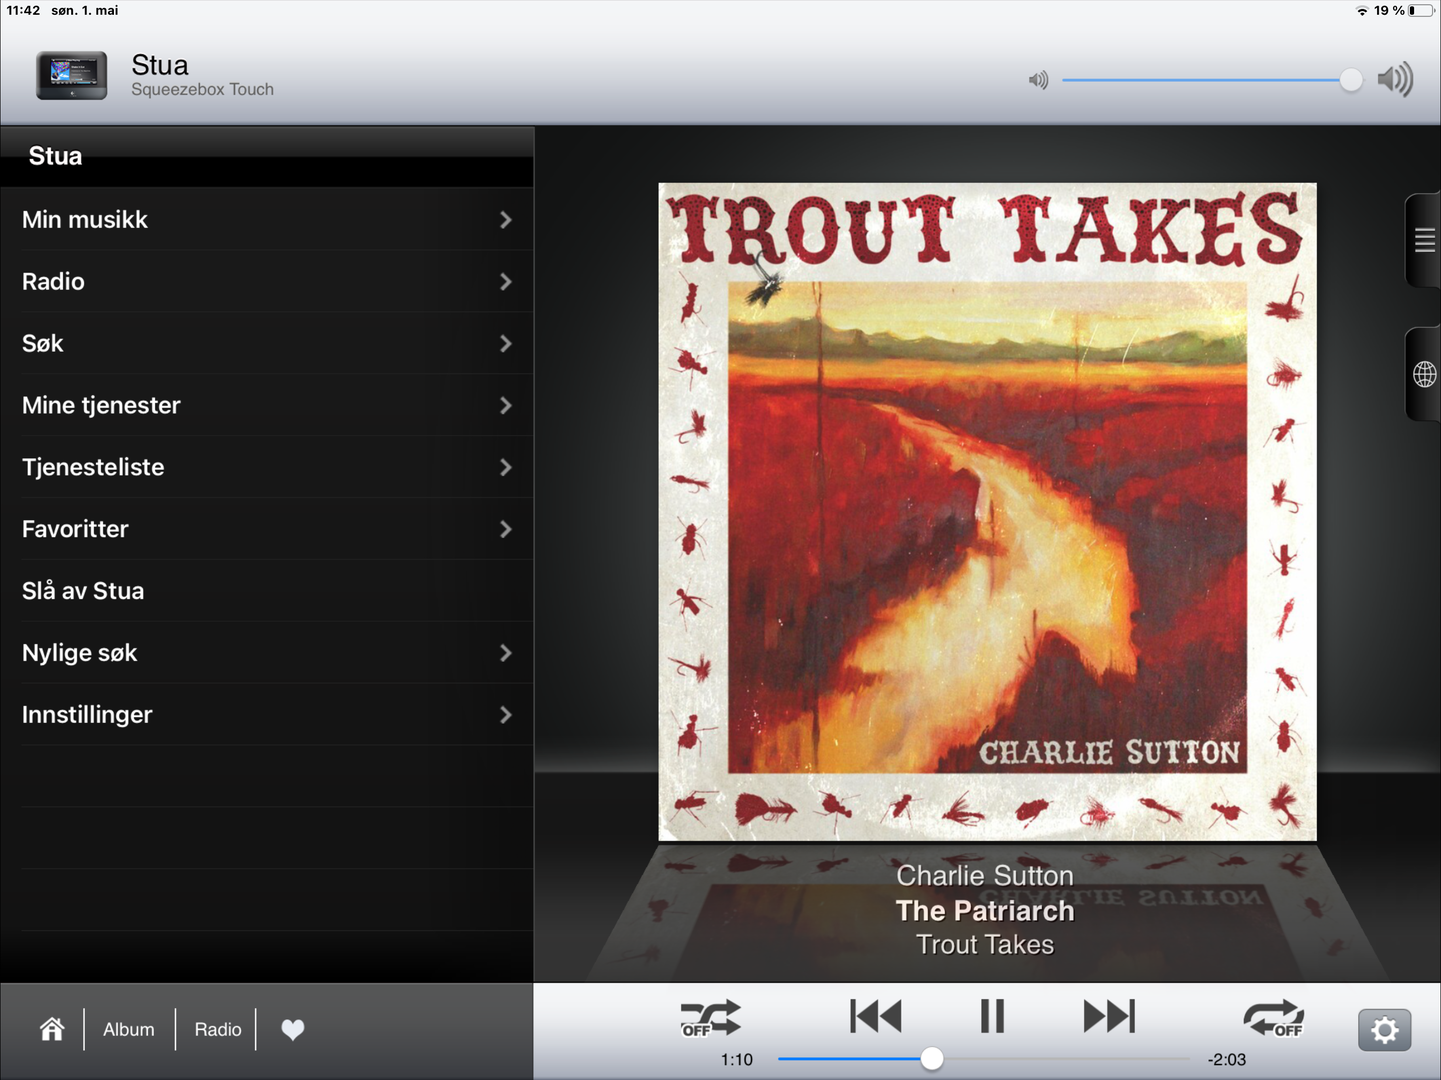Turn off player via Slå av Stua
1441x1080 pixels.
267,591
